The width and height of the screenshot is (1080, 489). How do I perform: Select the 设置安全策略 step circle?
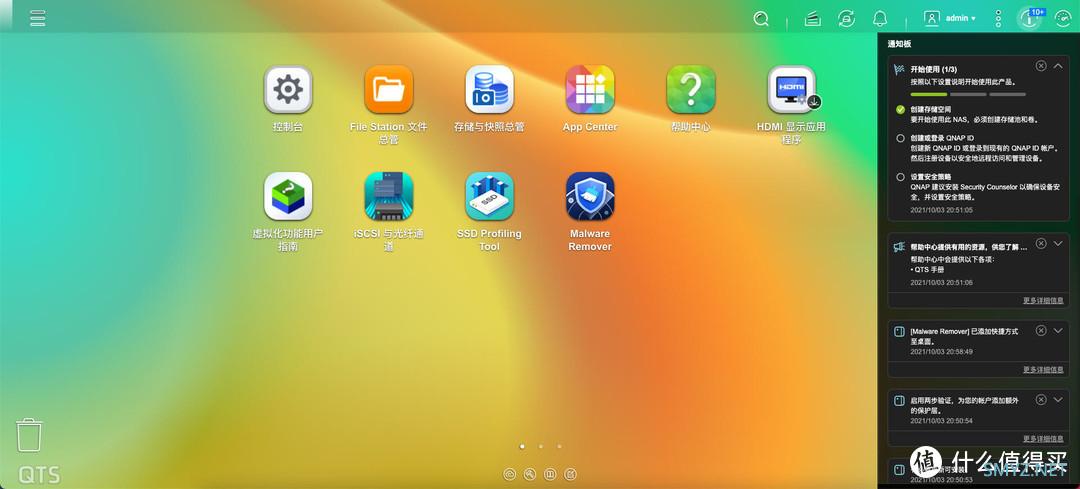(x=900, y=177)
